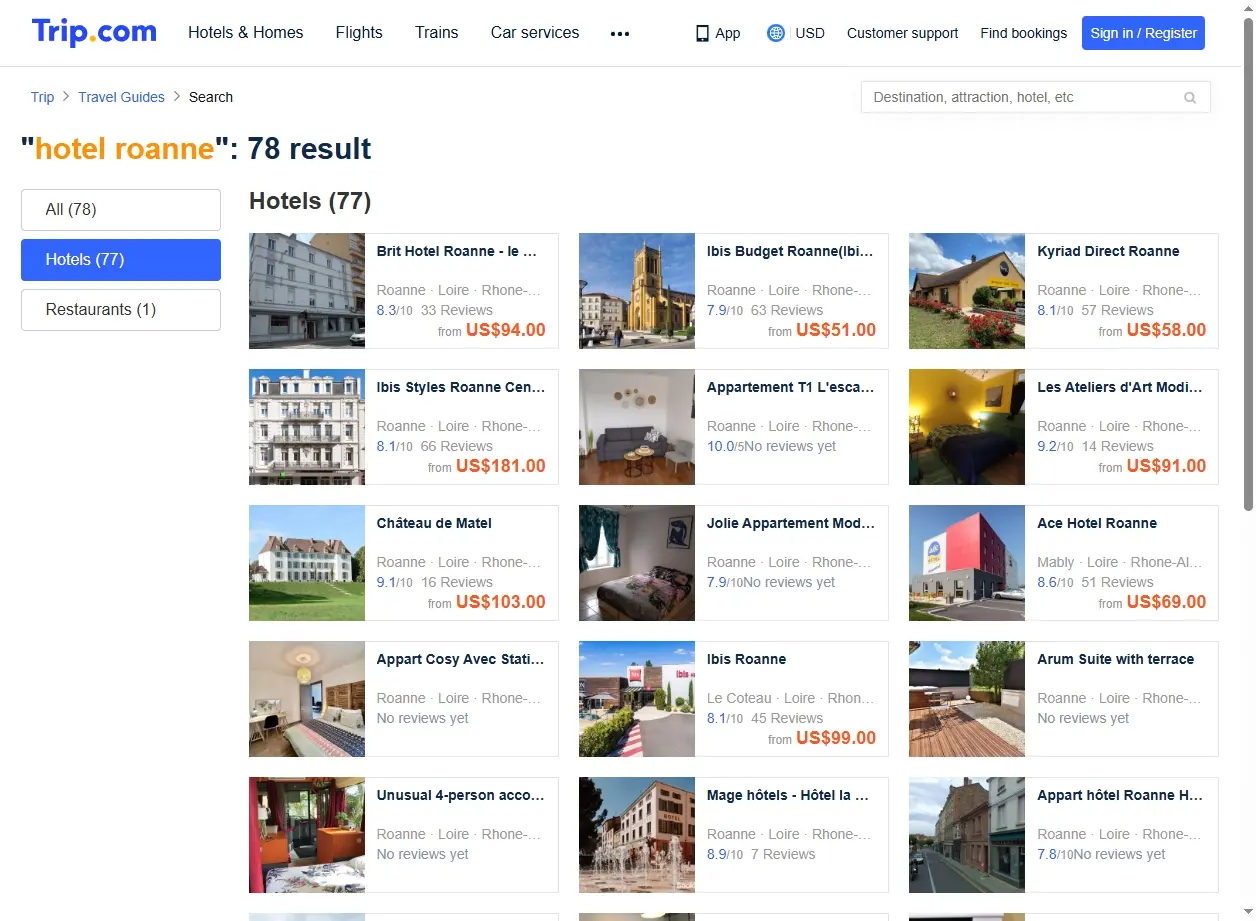
Task: Open Mage hôtels photo
Action: (x=637, y=835)
